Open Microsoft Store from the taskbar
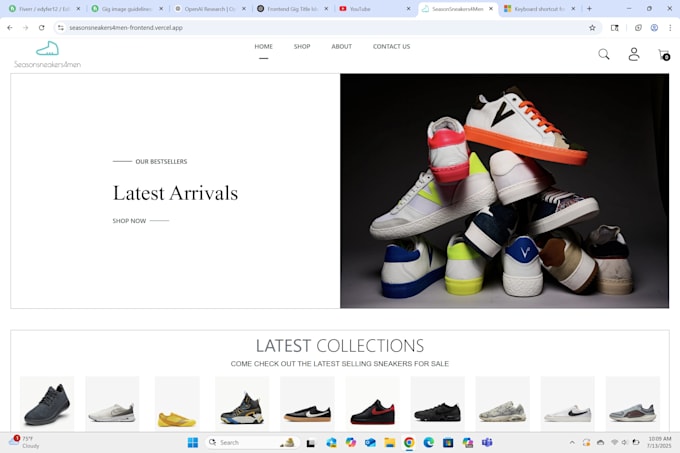Image resolution: width=680 pixels, height=453 pixels. coord(448,442)
